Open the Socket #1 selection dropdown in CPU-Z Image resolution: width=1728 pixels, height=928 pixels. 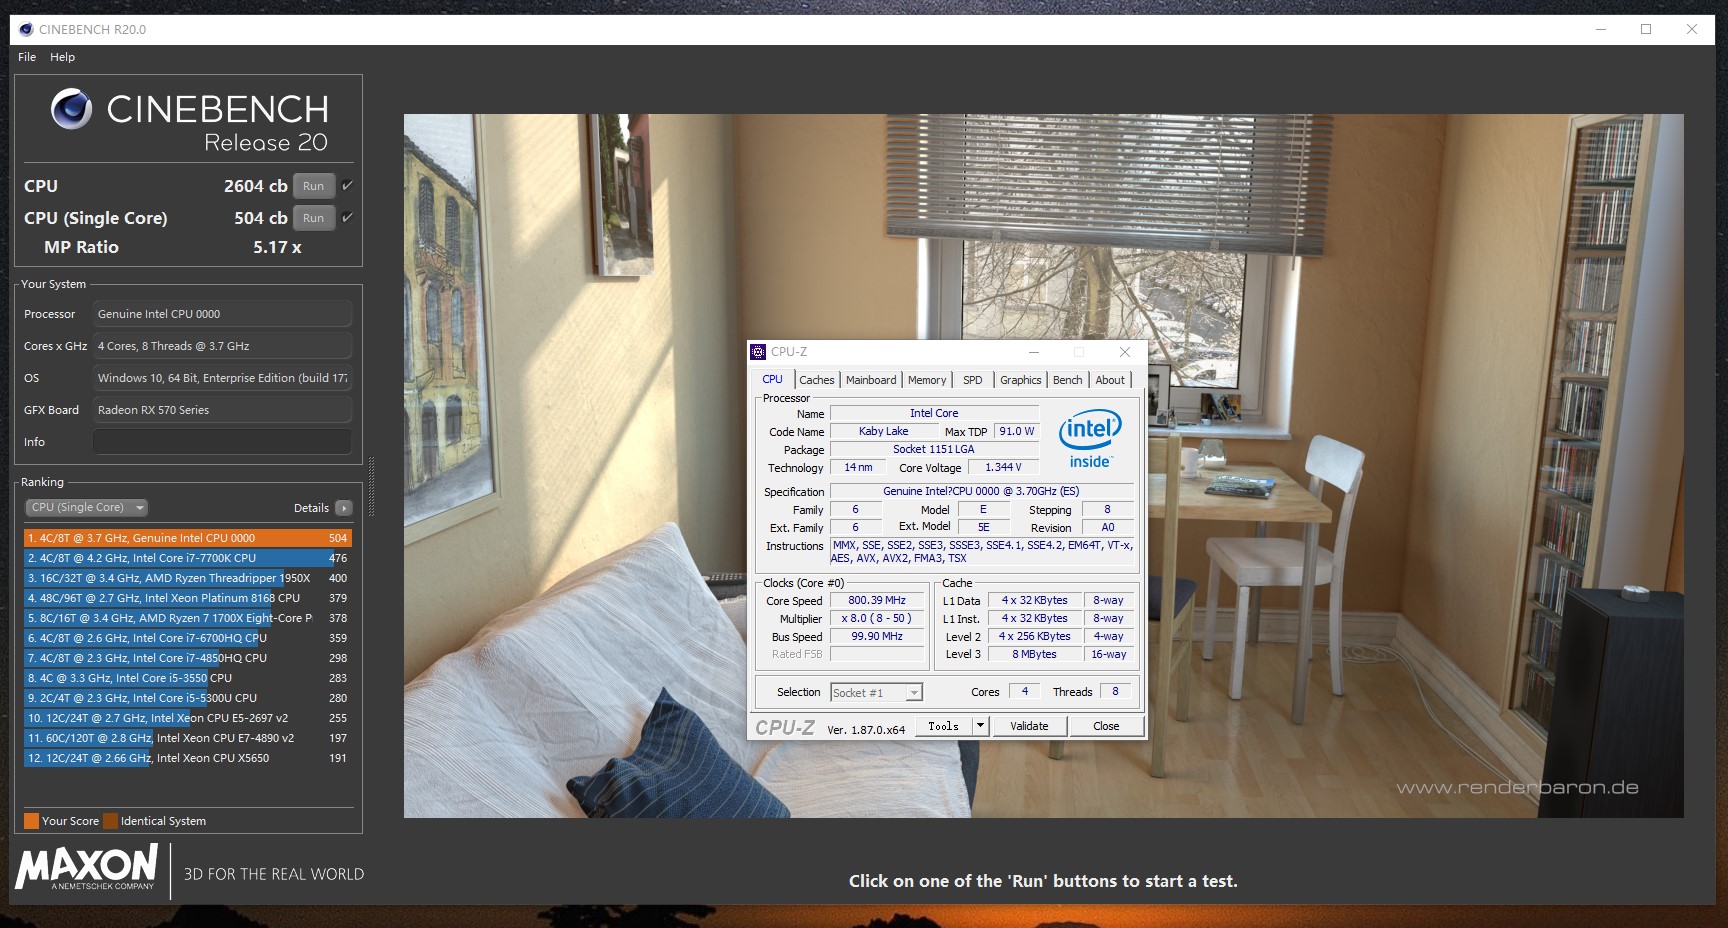pos(876,692)
